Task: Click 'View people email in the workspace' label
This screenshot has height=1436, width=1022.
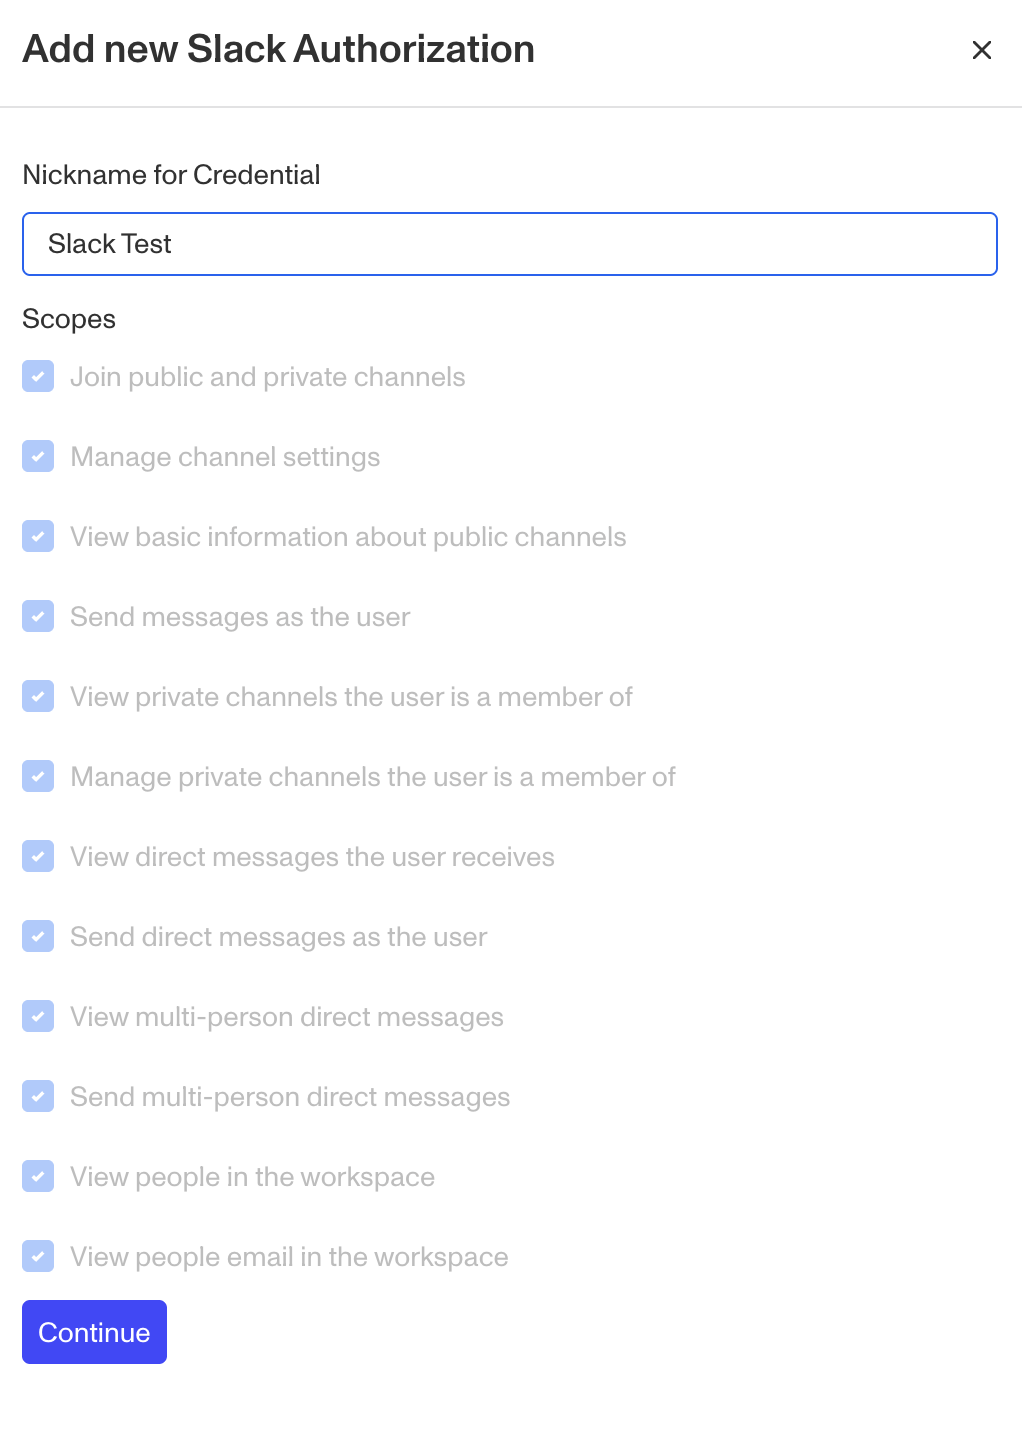Action: pyautogui.click(x=289, y=1257)
